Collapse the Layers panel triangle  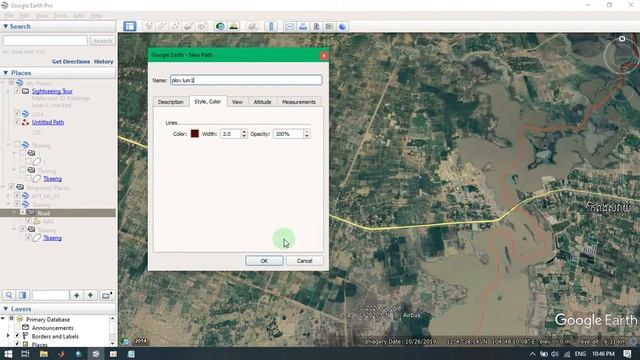(5, 309)
